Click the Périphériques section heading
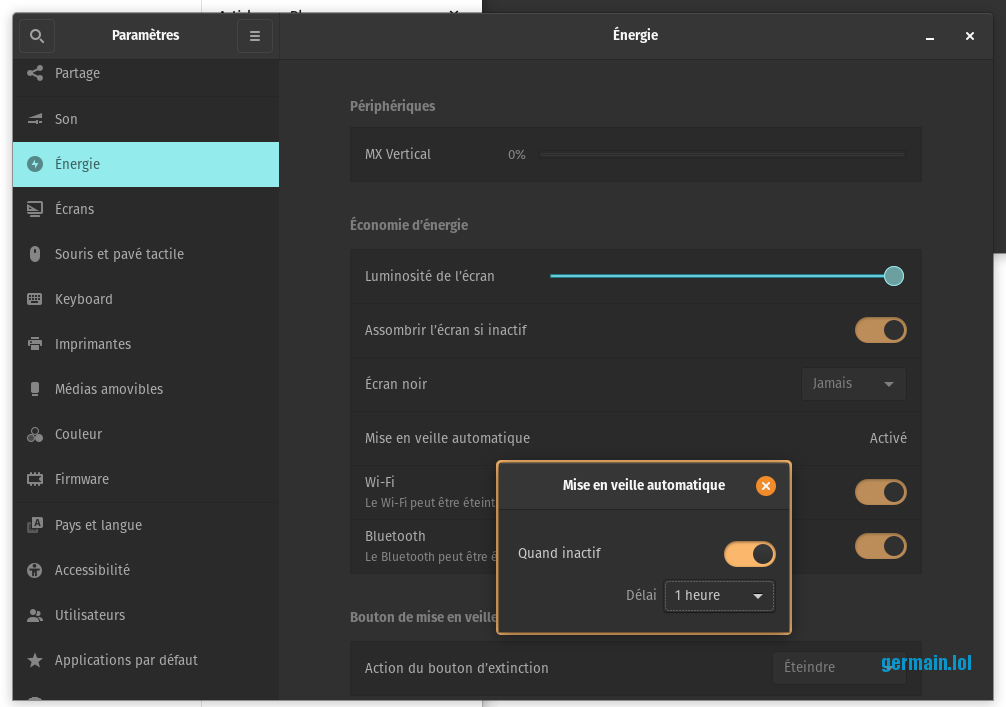Screen dimensions: 1006x707 tap(393, 106)
